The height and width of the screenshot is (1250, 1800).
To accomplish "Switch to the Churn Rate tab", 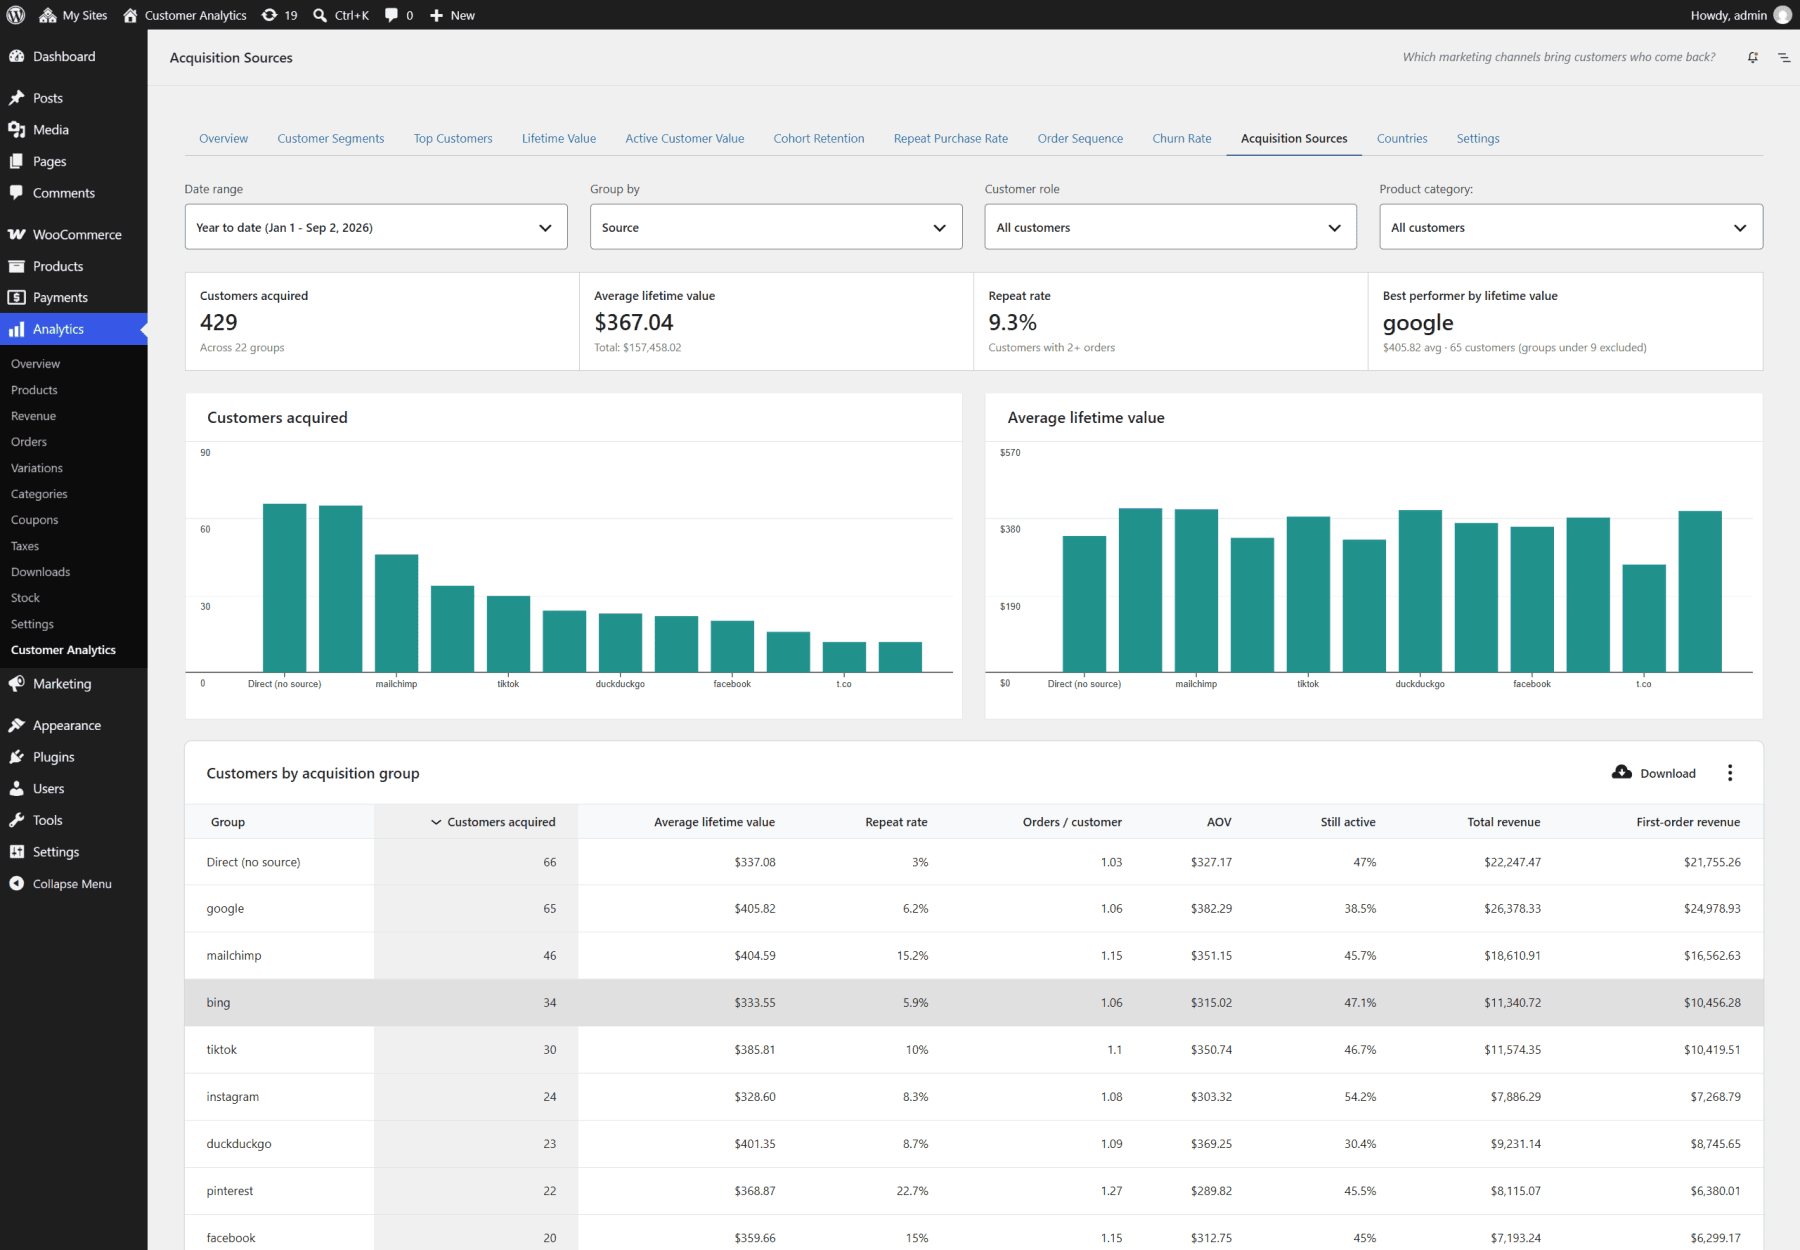I will [1181, 138].
